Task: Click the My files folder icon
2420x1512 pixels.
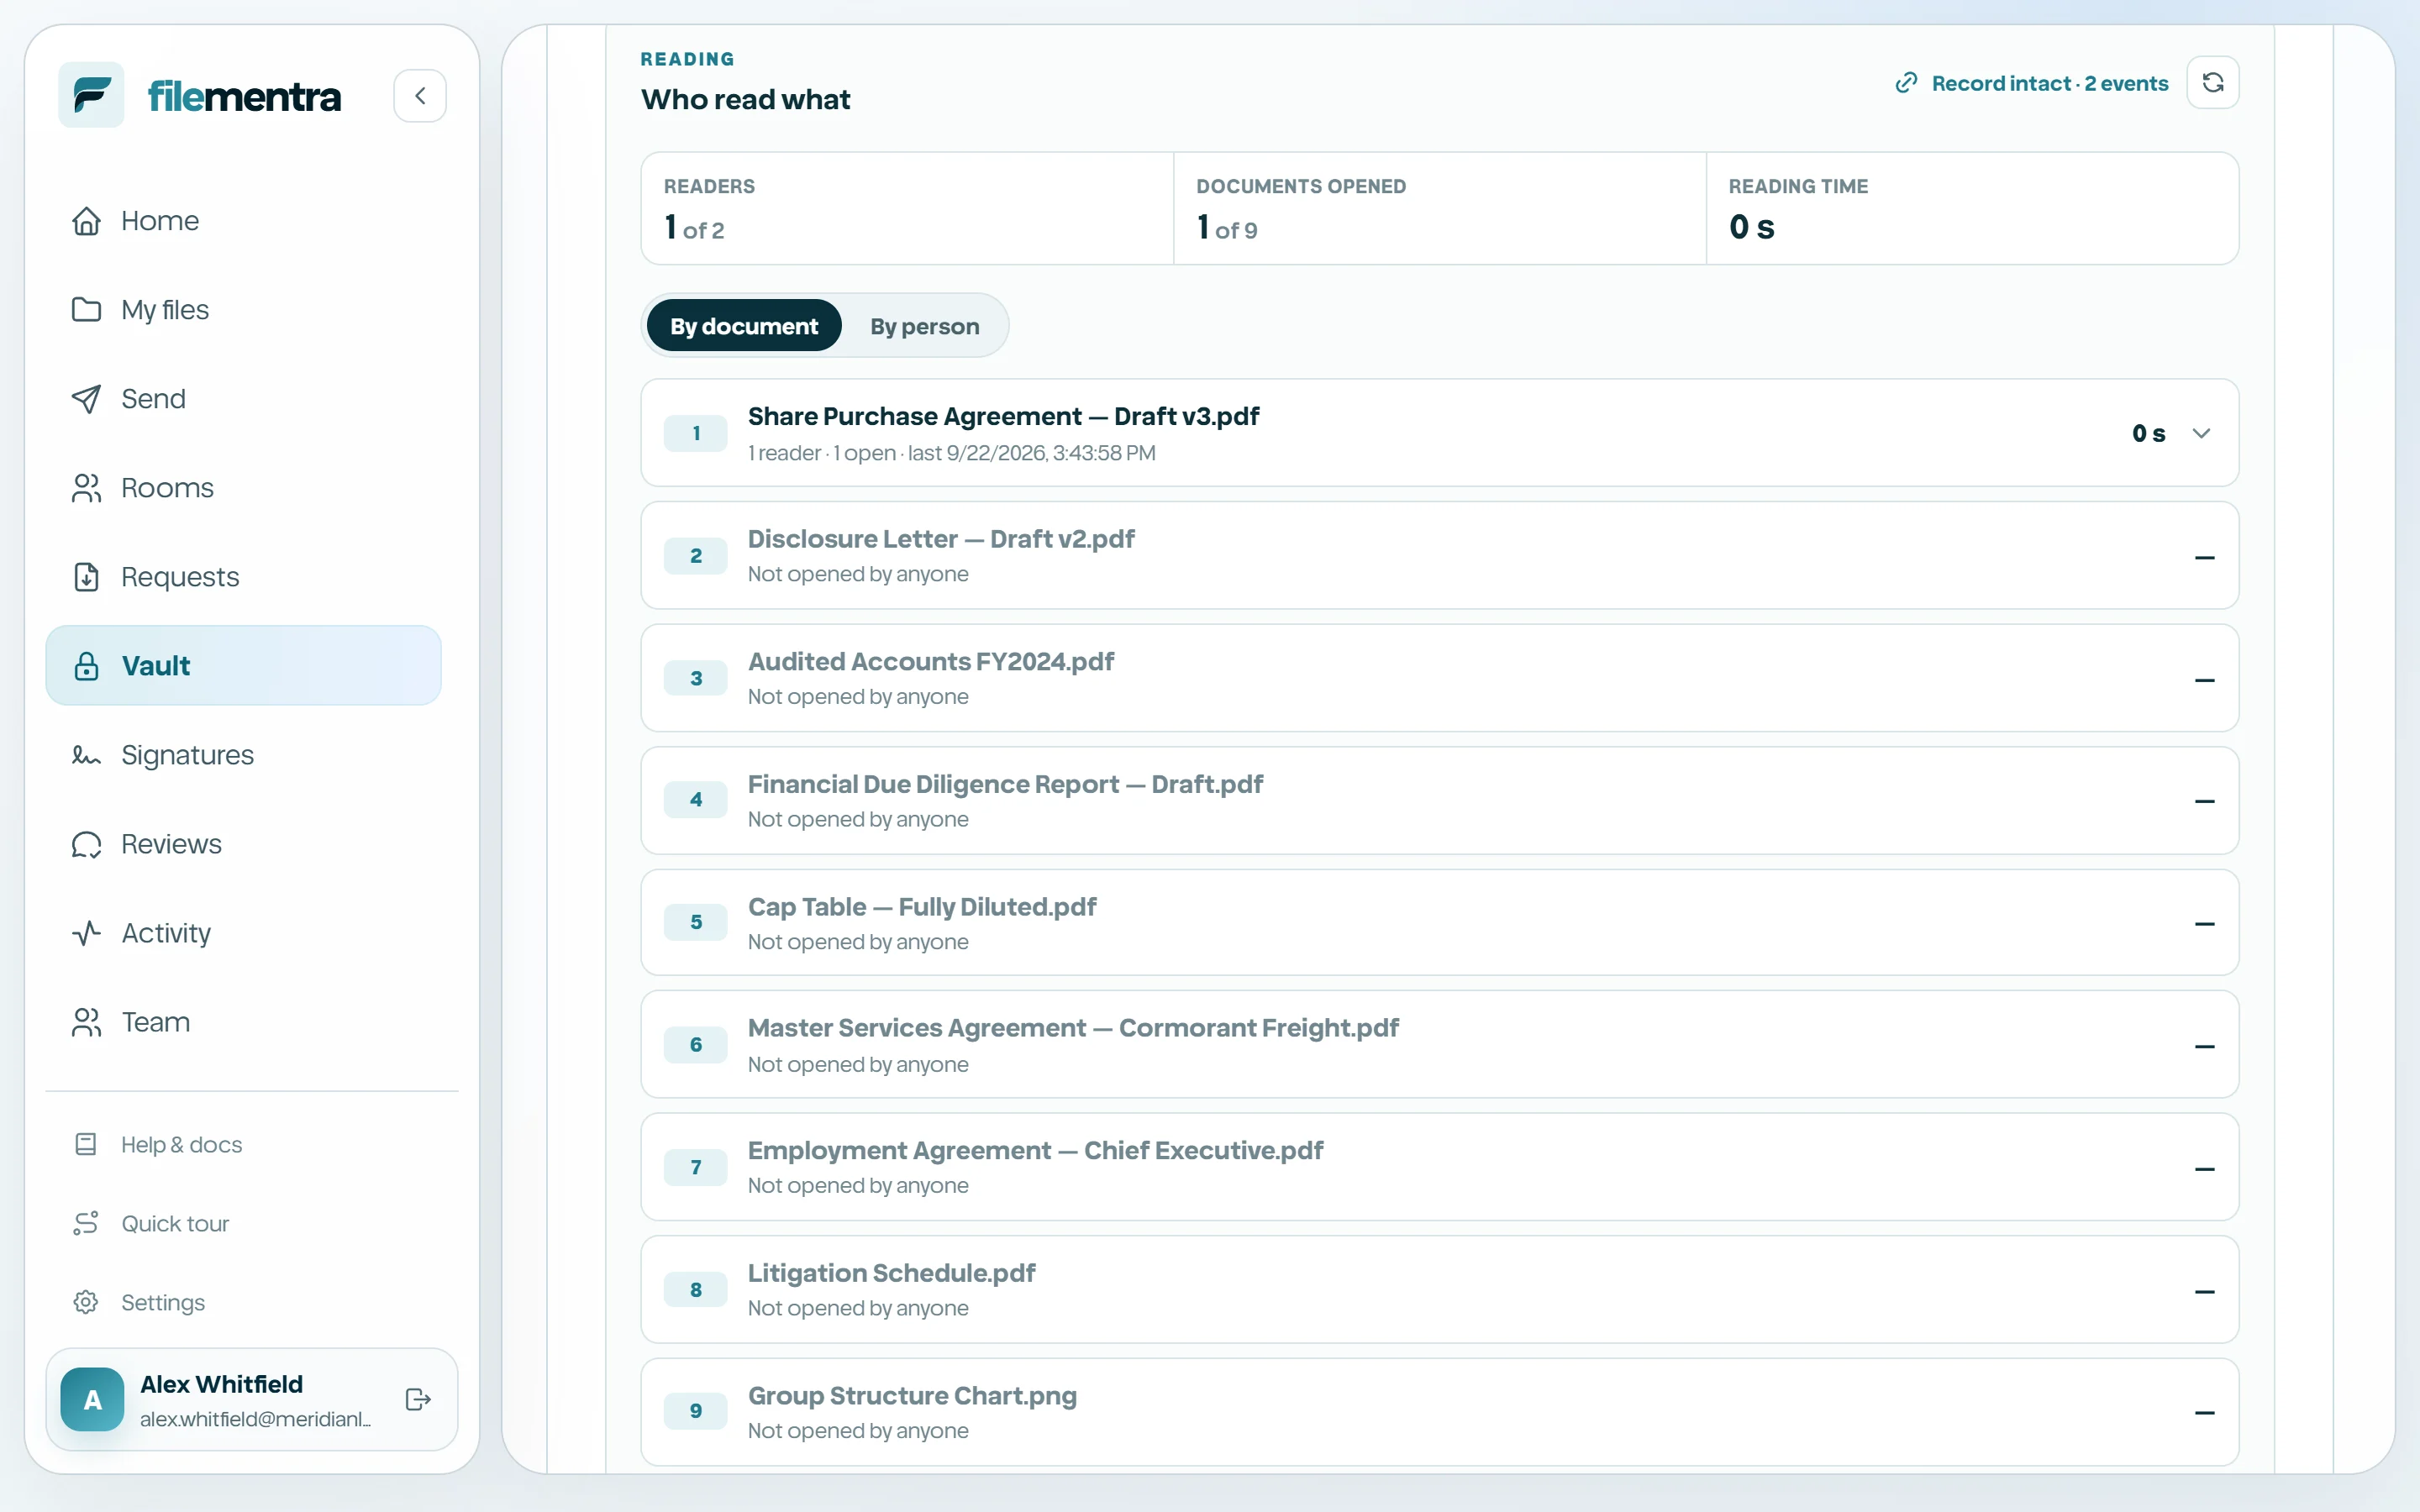Action: (86, 310)
